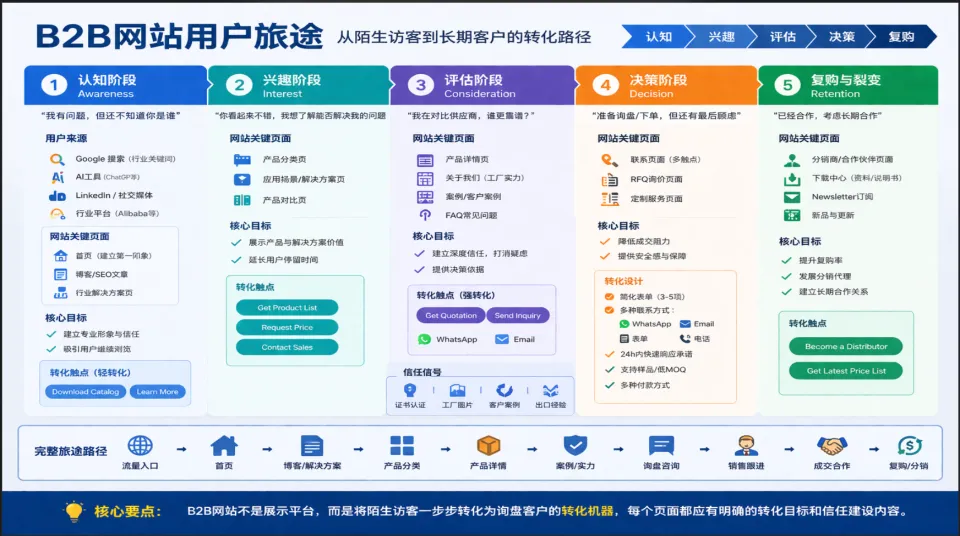The image size is (960, 536).
Task: Click the 定制服务页面 icon
Action: pyautogui.click(x=609, y=199)
